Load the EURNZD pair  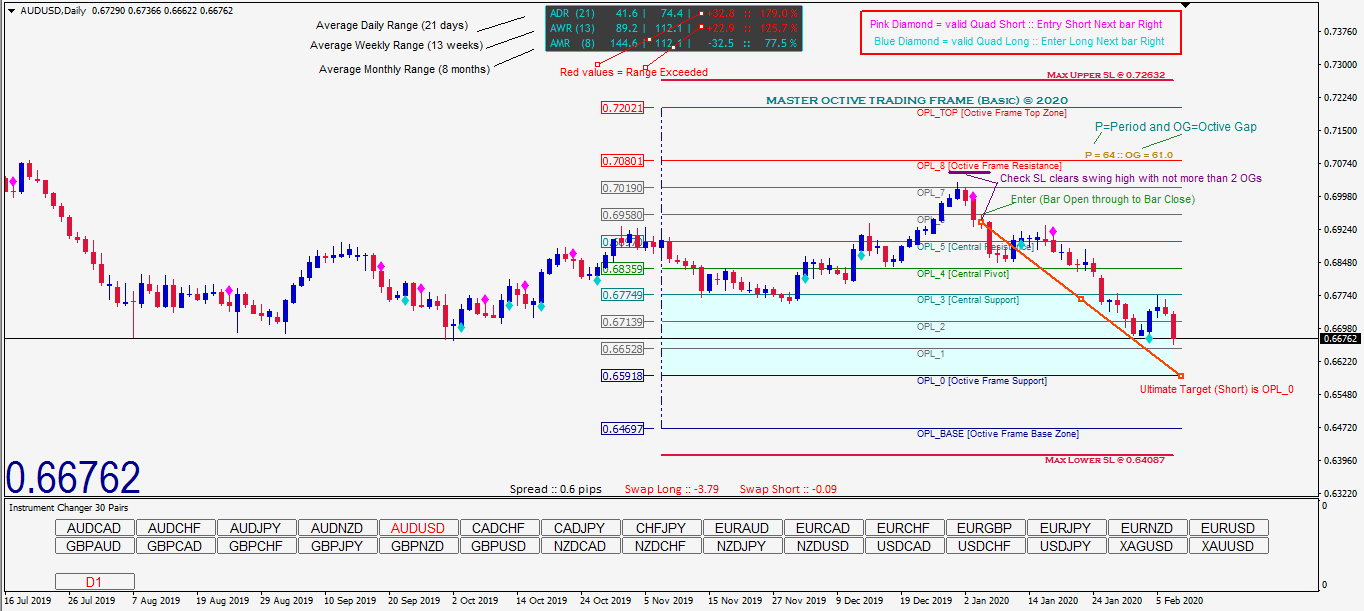(1147, 528)
